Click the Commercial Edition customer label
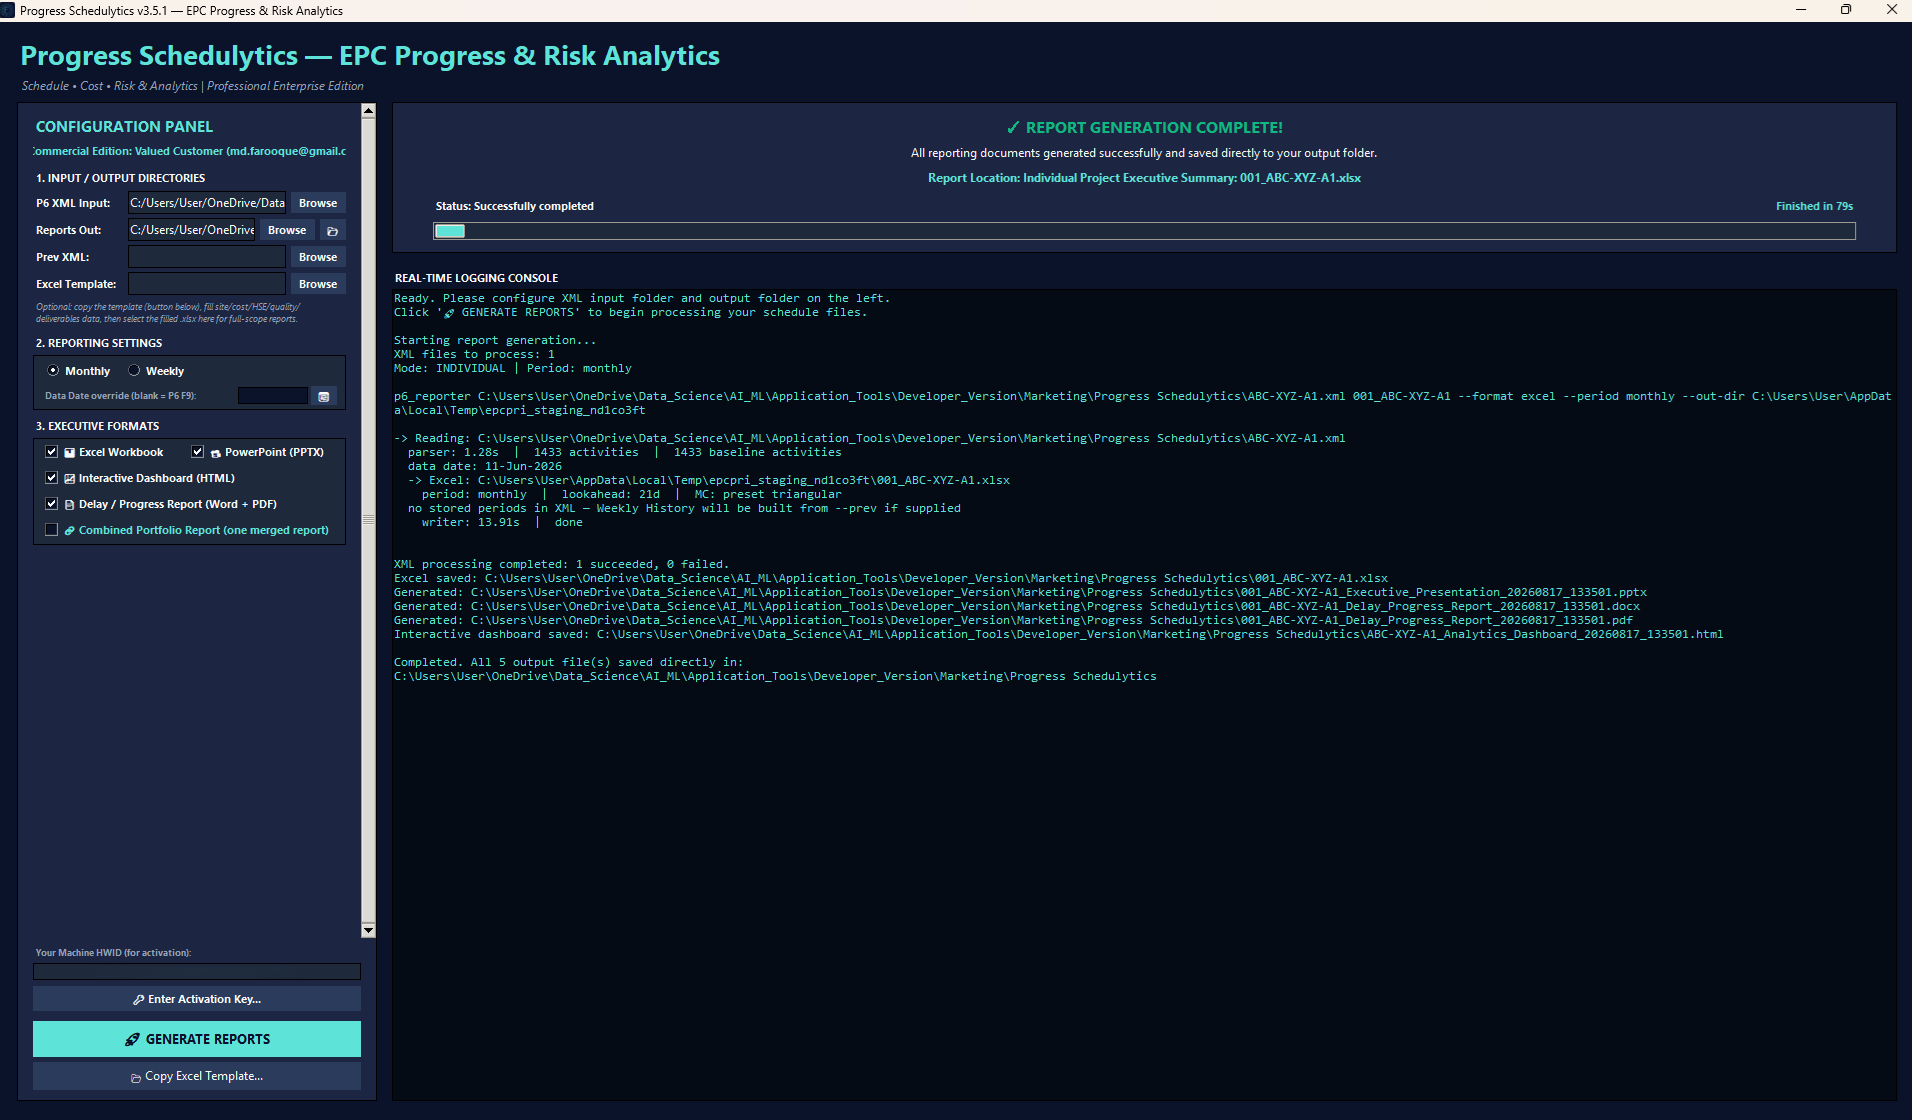 point(190,151)
